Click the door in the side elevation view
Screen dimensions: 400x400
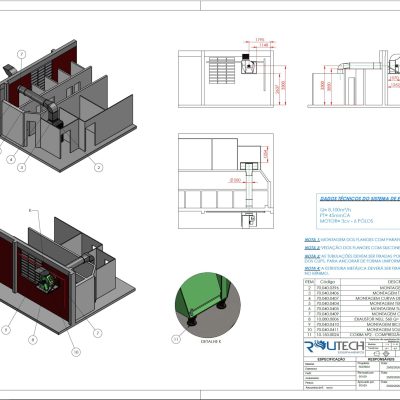tap(352, 91)
